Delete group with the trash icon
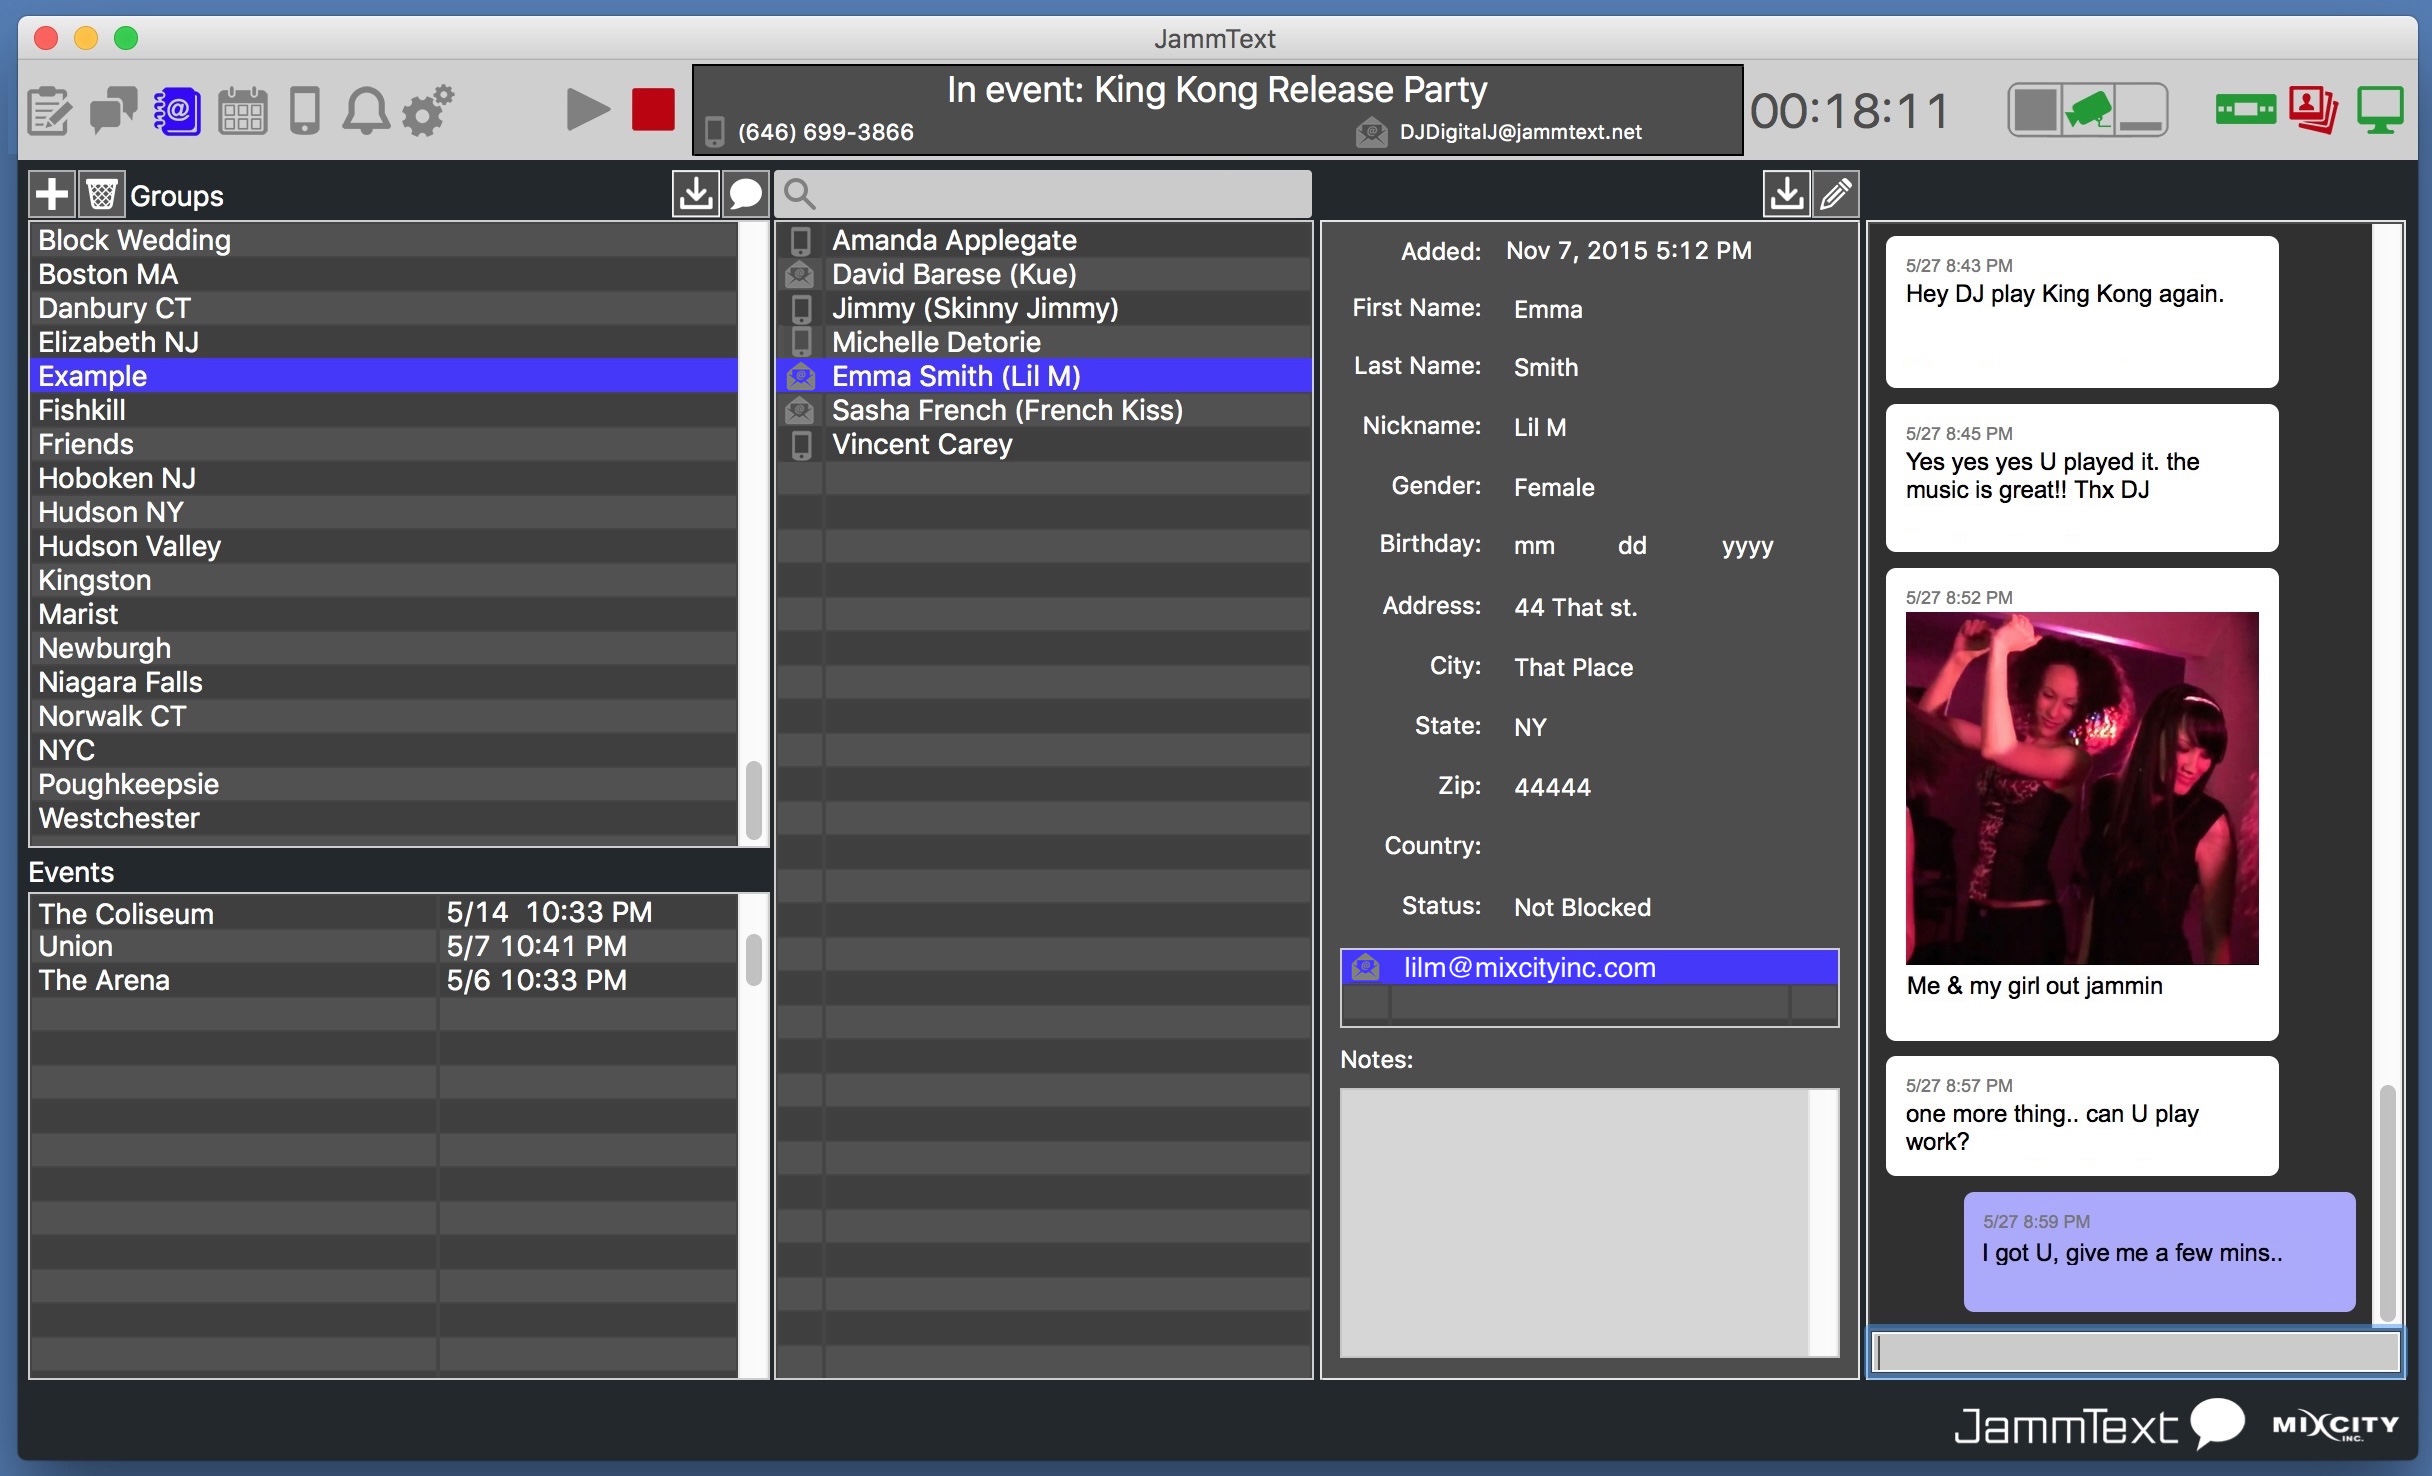Image resolution: width=2432 pixels, height=1476 pixels. pos(101,194)
